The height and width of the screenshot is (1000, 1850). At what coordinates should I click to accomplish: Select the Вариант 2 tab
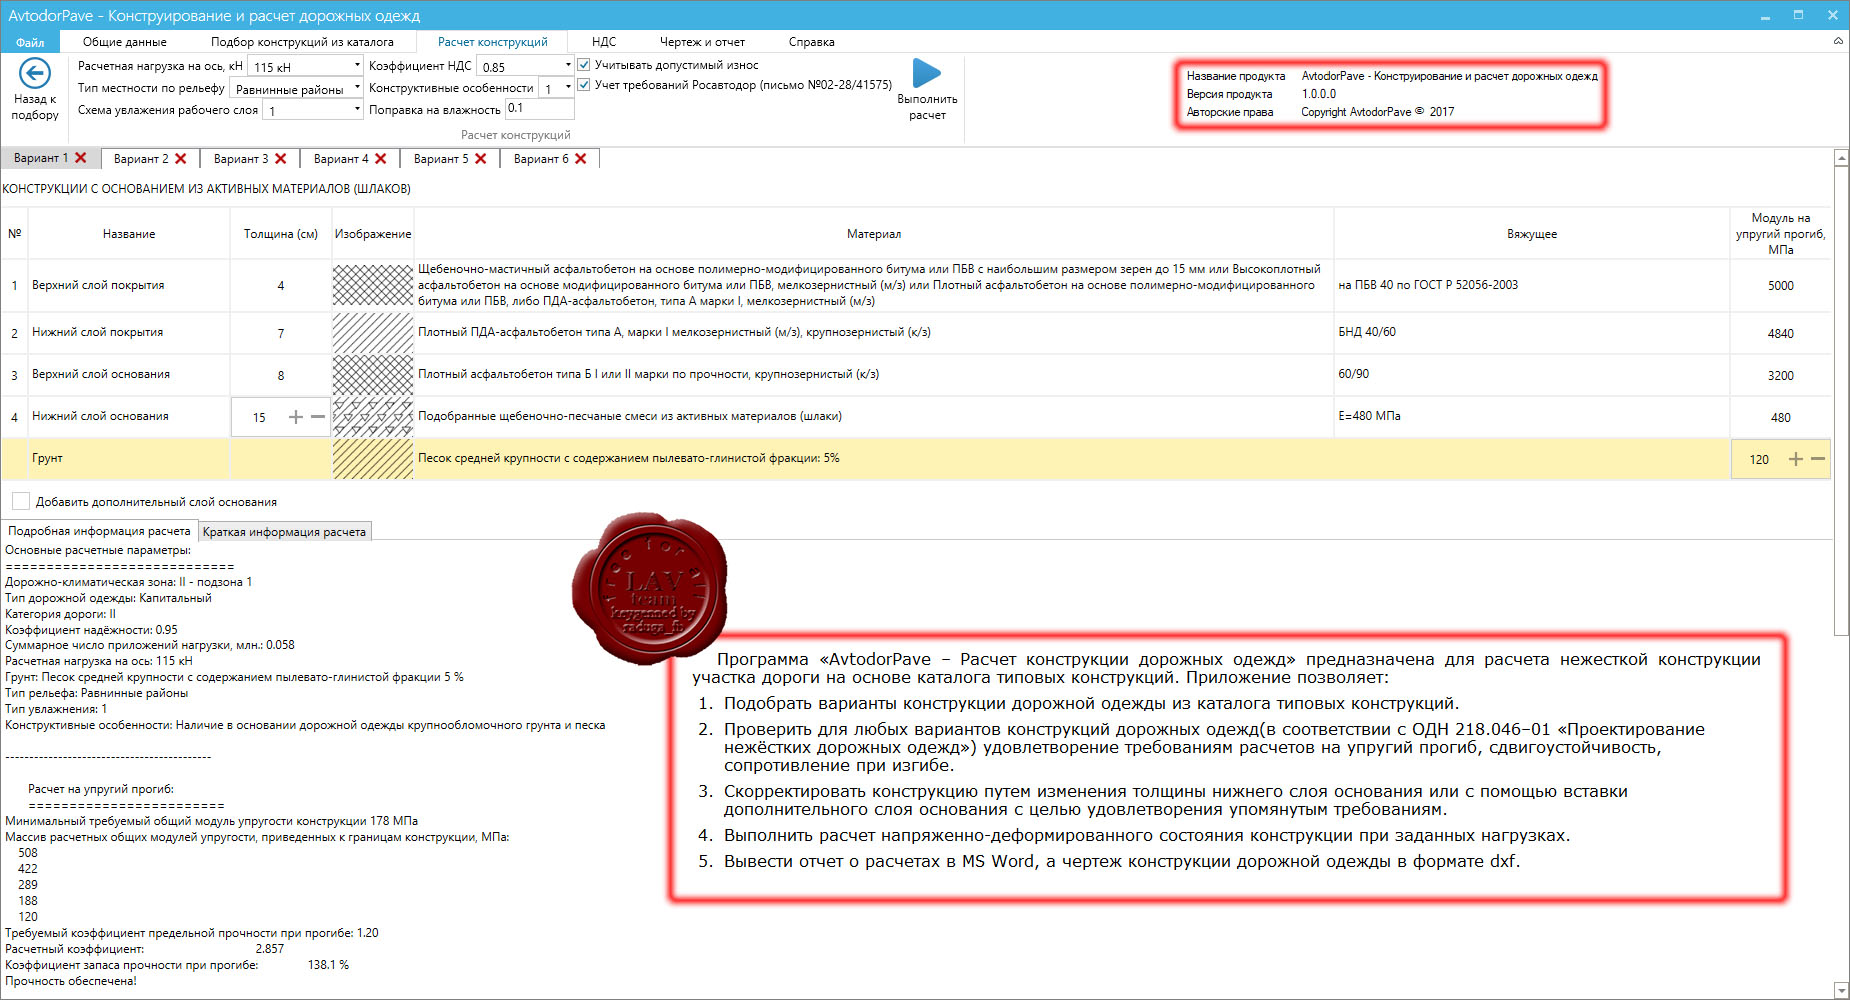click(141, 159)
